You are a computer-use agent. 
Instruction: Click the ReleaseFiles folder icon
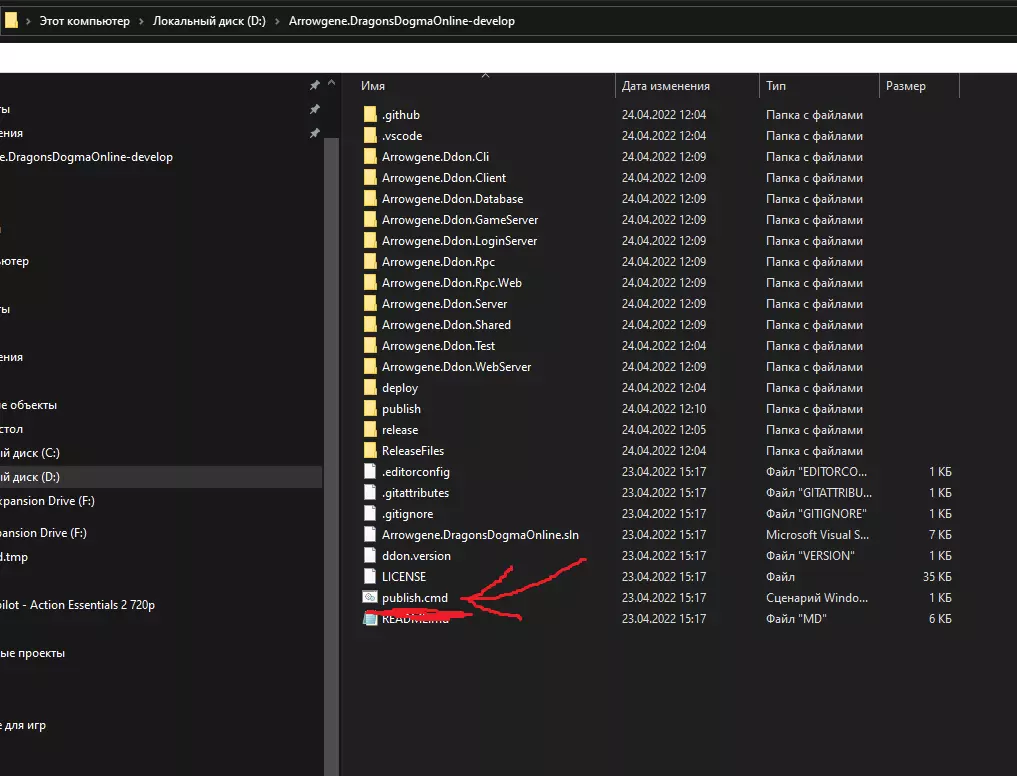click(x=369, y=451)
